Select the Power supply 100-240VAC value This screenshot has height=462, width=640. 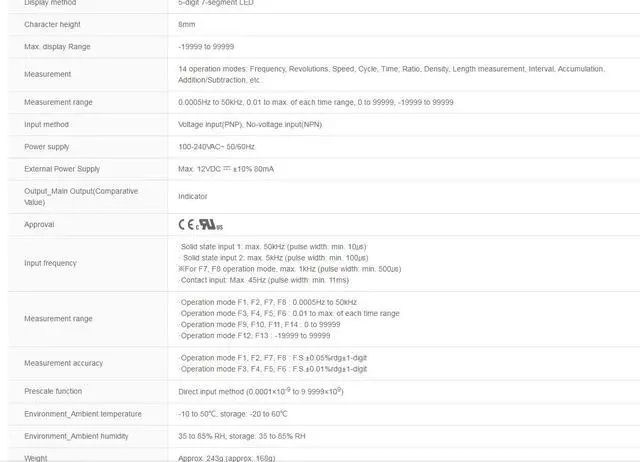pyautogui.click(x=216, y=147)
